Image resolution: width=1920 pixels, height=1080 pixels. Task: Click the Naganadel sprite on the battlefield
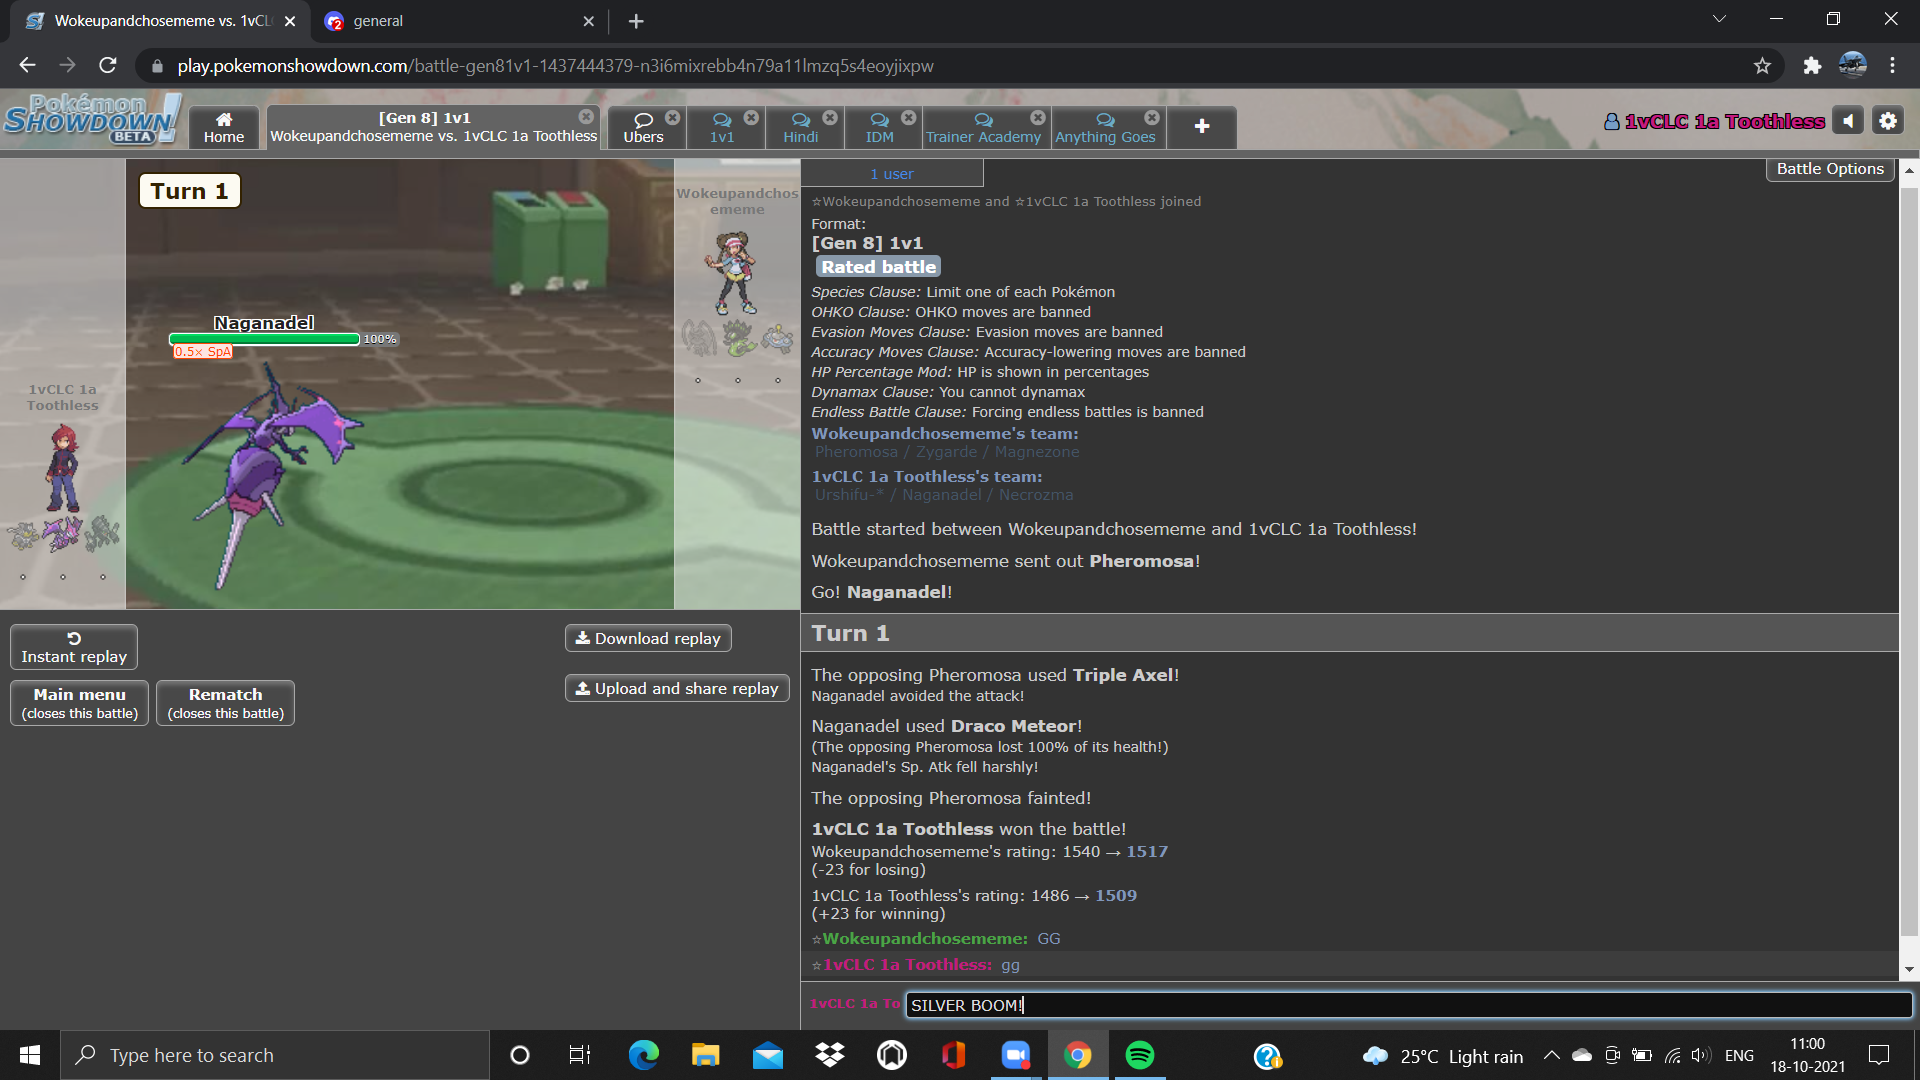[x=270, y=475]
